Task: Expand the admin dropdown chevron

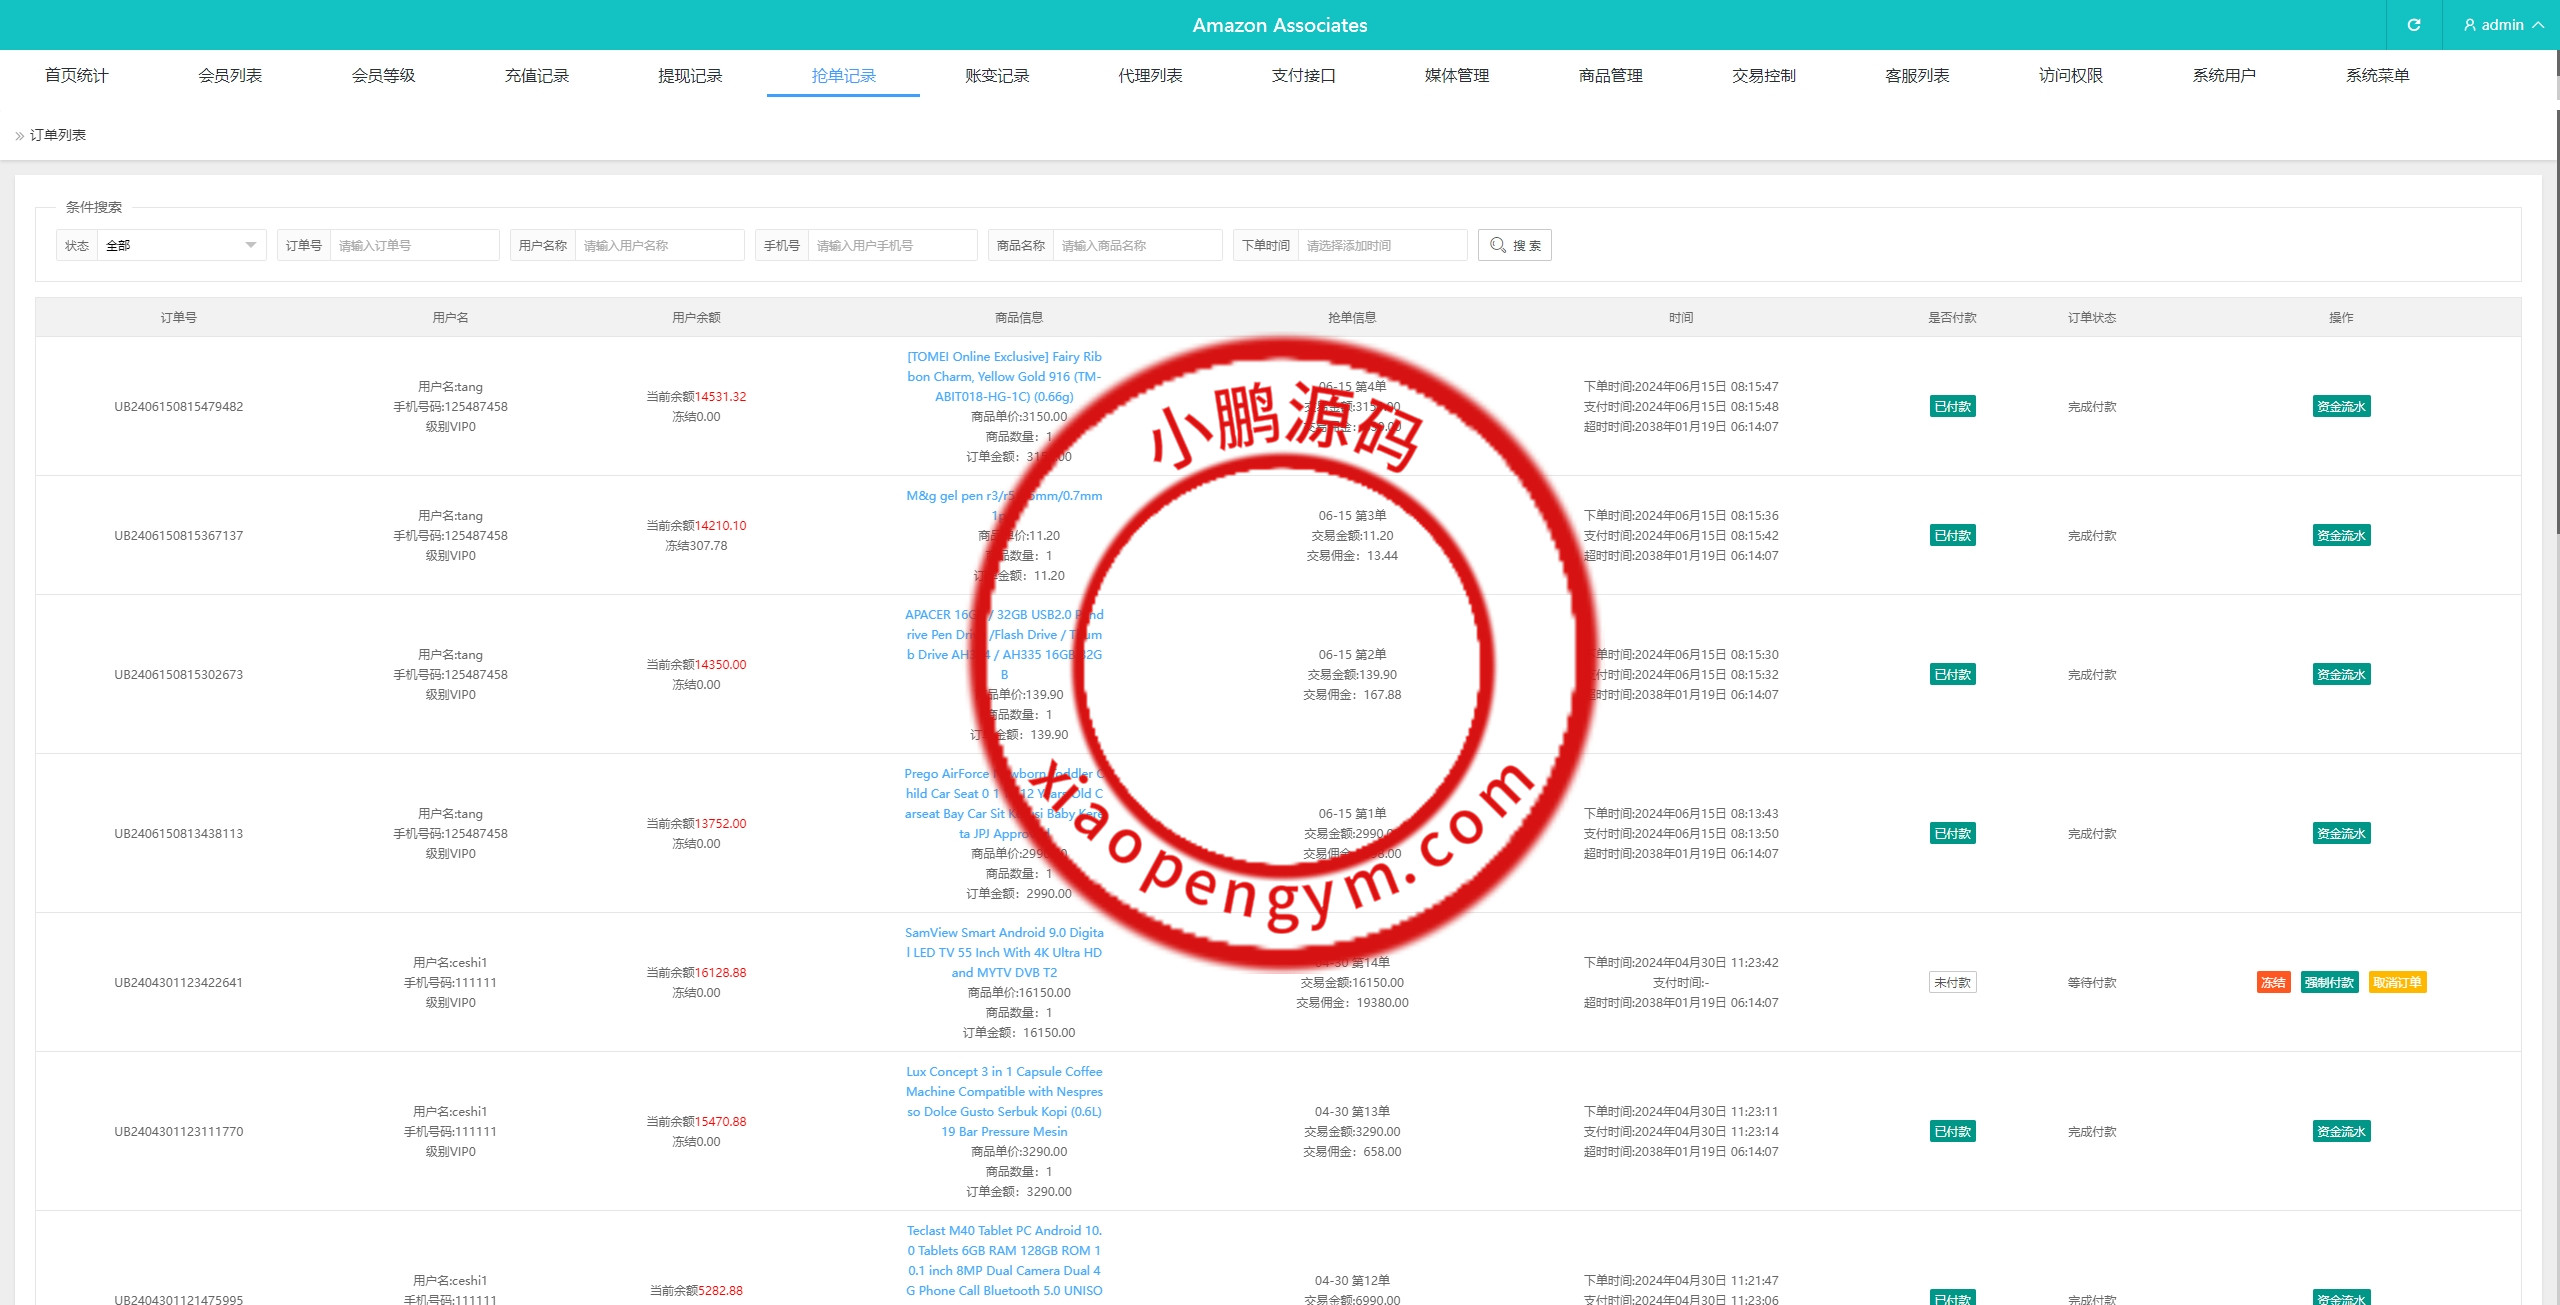Action: tap(2538, 25)
